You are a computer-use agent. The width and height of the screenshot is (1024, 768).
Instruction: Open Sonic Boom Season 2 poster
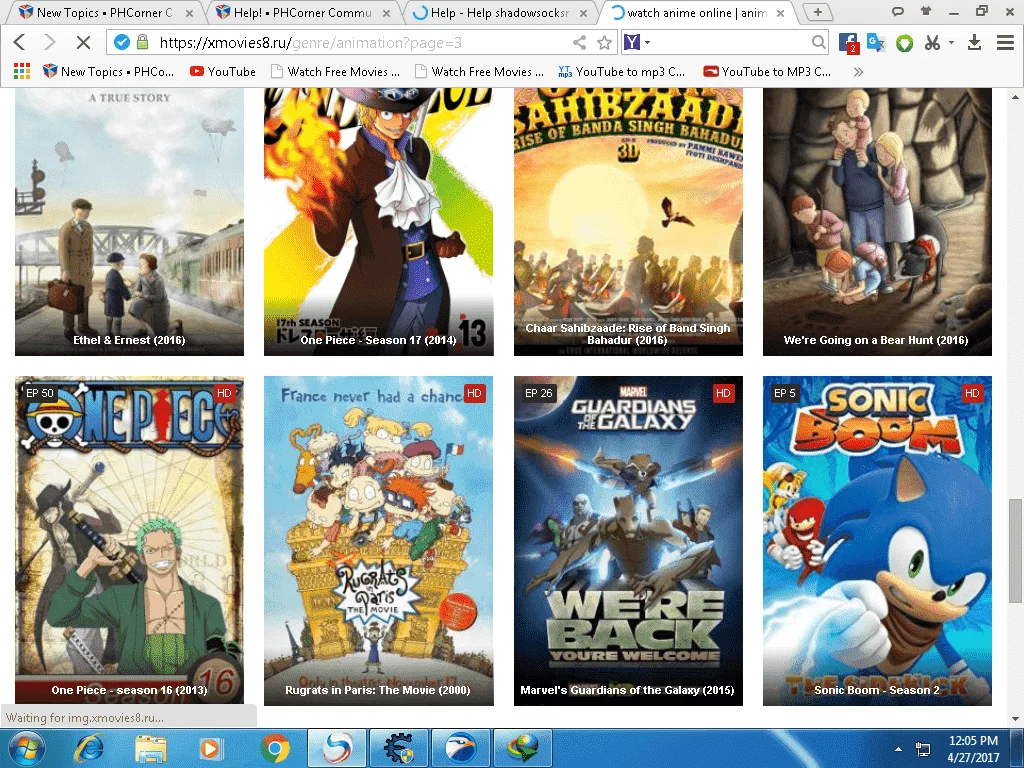[x=877, y=541]
